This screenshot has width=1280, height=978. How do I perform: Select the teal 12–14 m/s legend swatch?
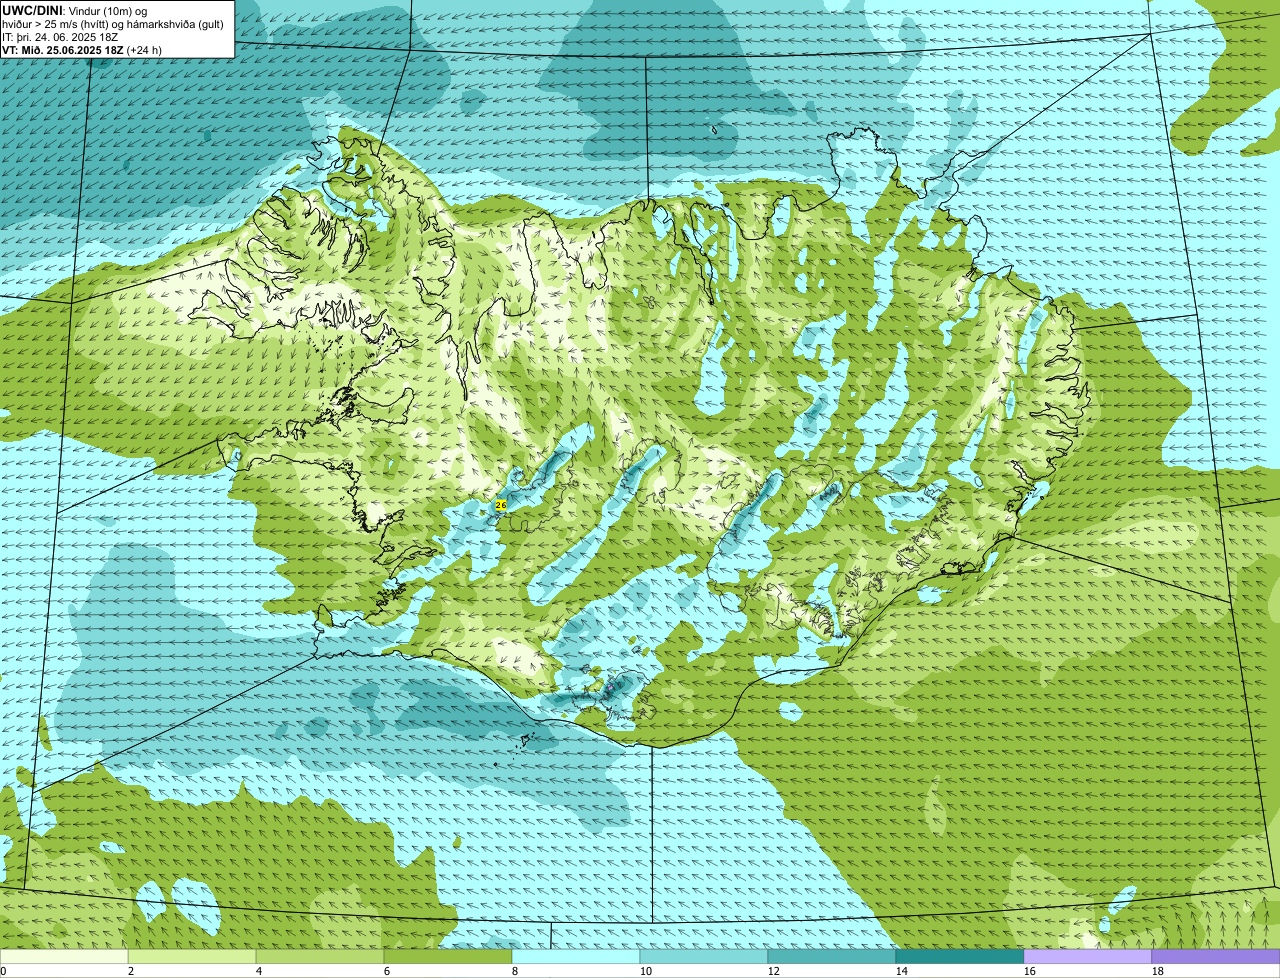(x=832, y=956)
